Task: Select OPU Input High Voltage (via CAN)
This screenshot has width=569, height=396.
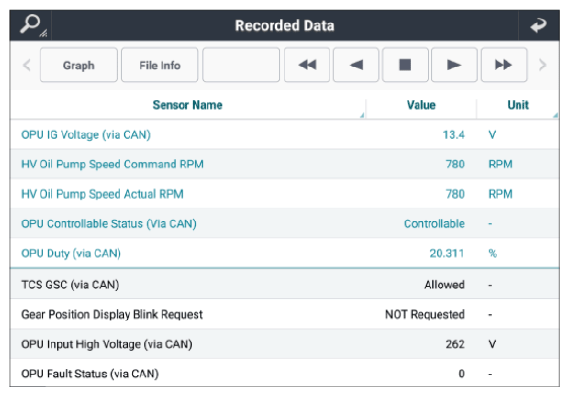Action: click(x=284, y=344)
